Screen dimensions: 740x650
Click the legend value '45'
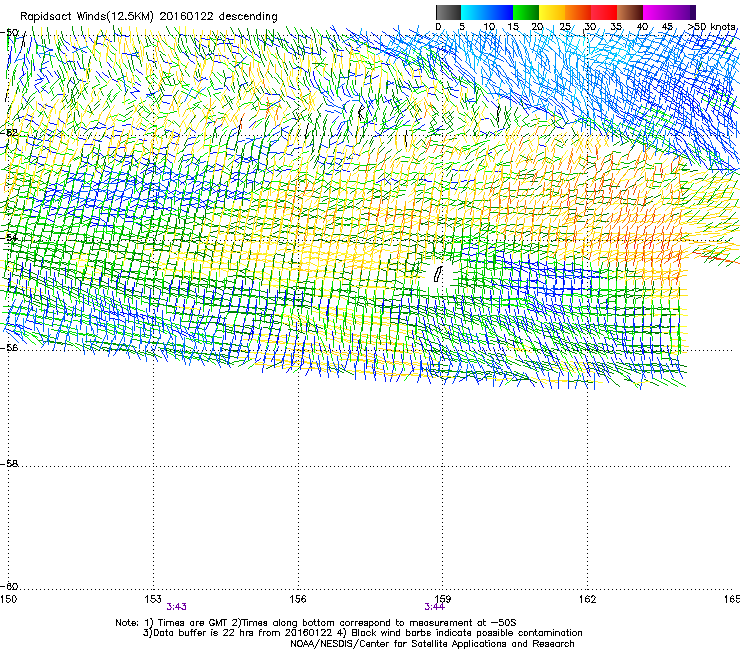(667, 26)
